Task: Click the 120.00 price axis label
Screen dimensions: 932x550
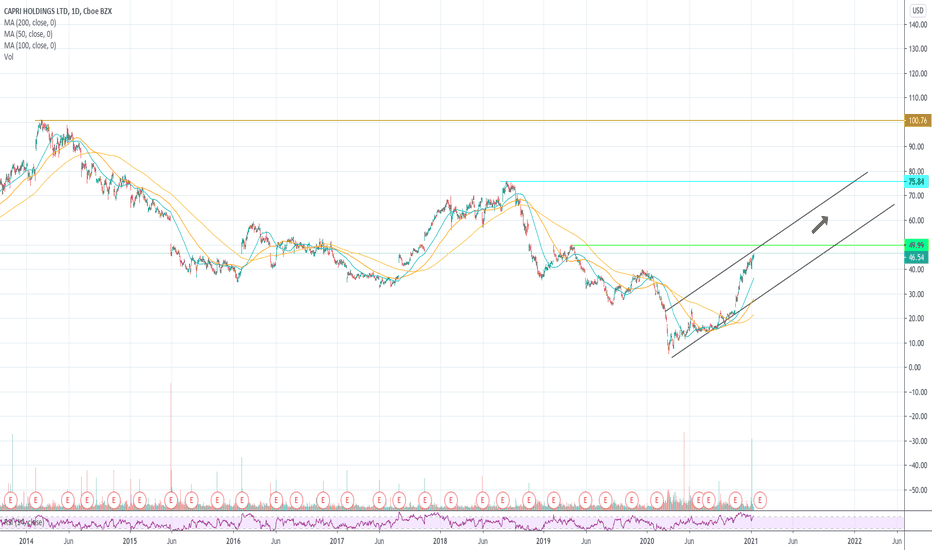Action: [x=917, y=74]
